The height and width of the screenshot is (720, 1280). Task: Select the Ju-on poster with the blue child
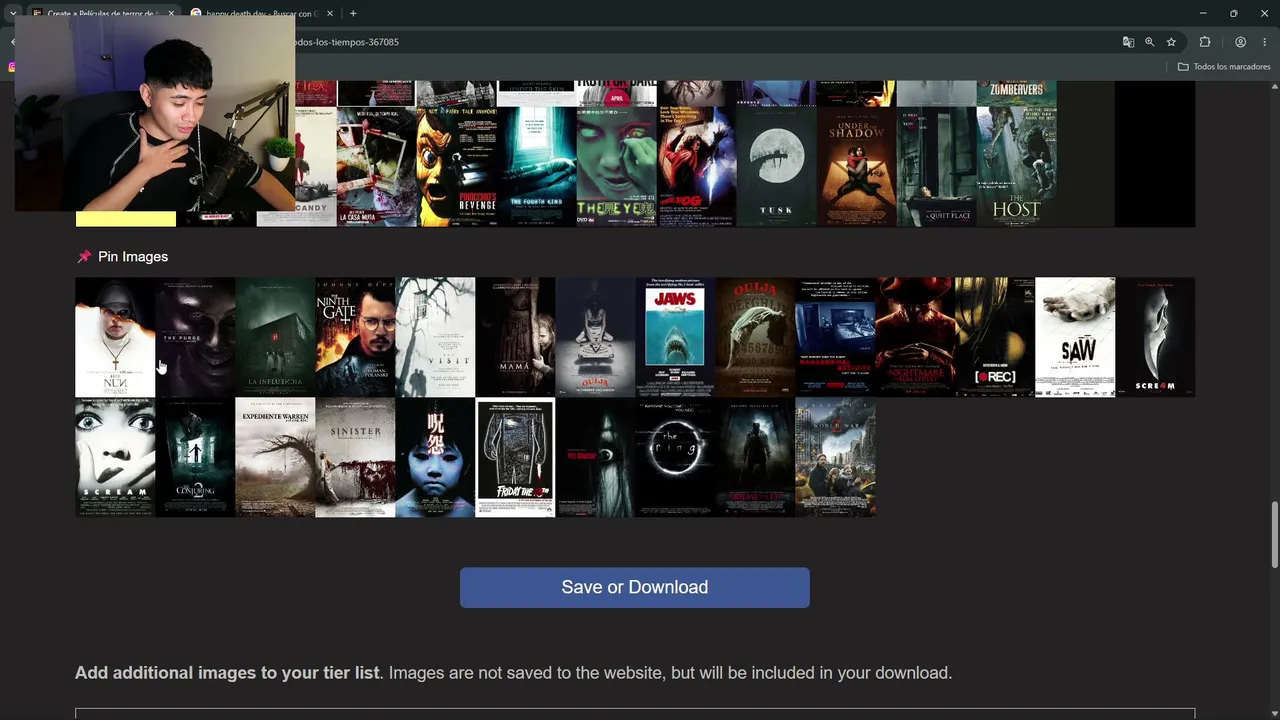tap(435, 457)
